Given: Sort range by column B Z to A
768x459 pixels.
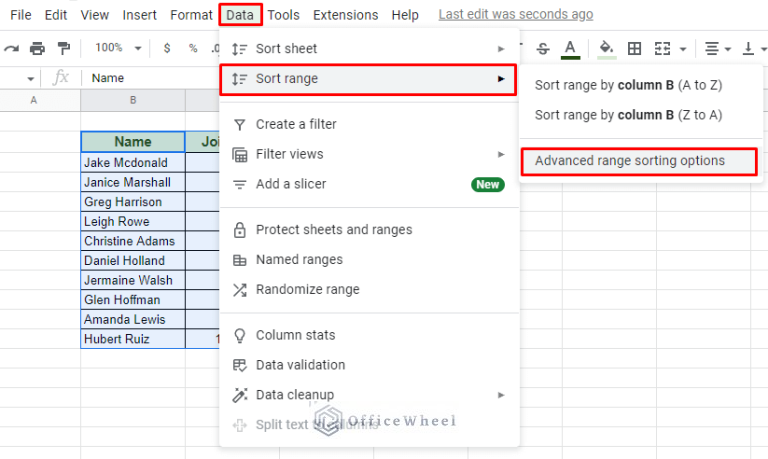Looking at the screenshot, I should click(641, 115).
